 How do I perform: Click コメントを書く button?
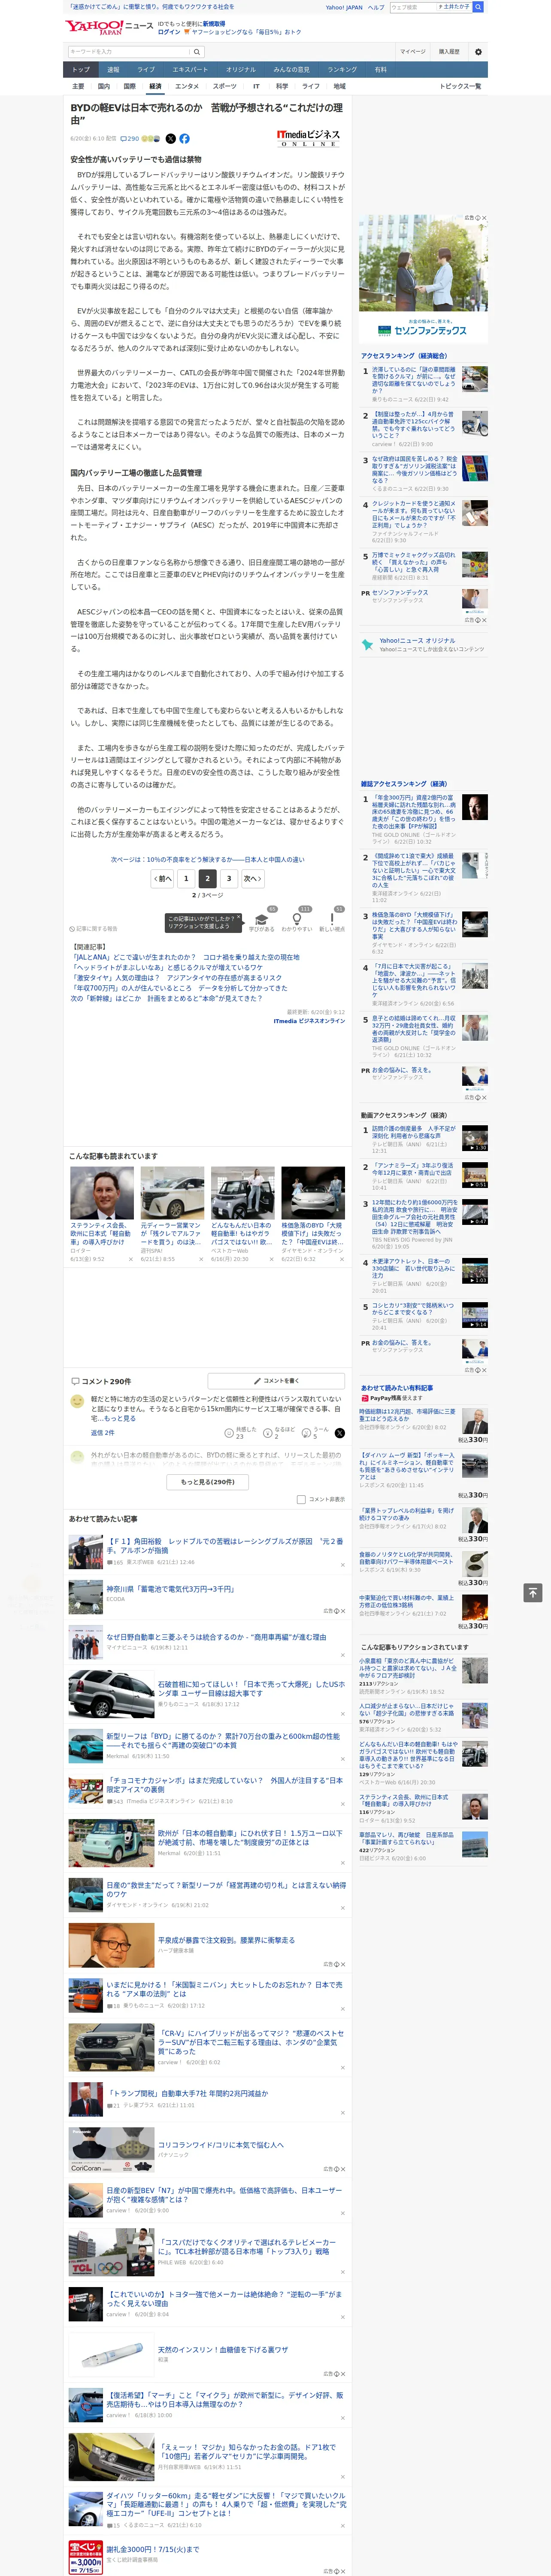pos(276,1381)
